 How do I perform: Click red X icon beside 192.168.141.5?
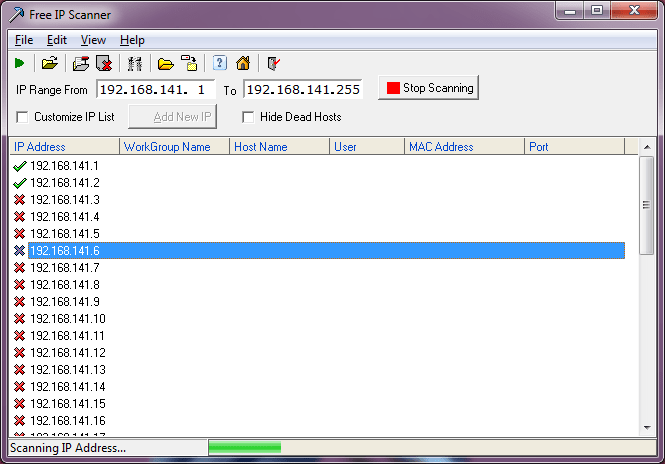click(20, 234)
